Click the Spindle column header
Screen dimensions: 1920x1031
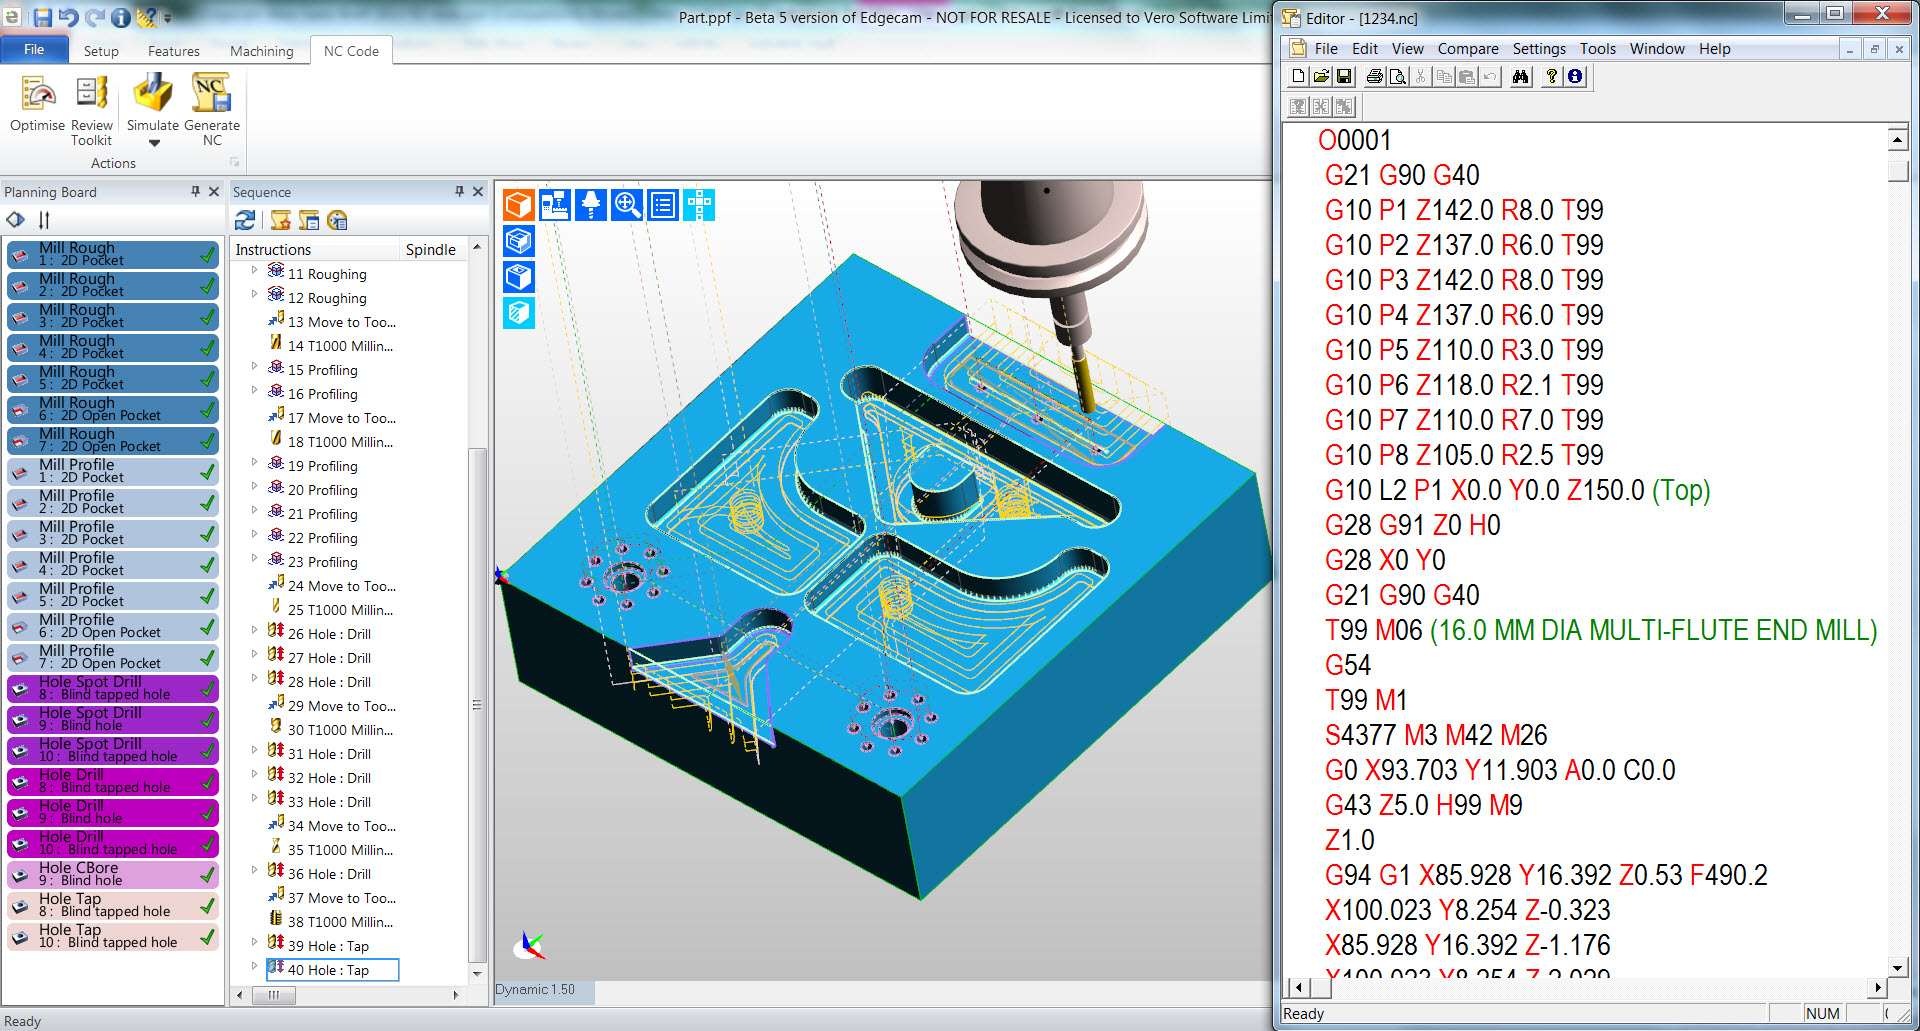pyautogui.click(x=430, y=250)
